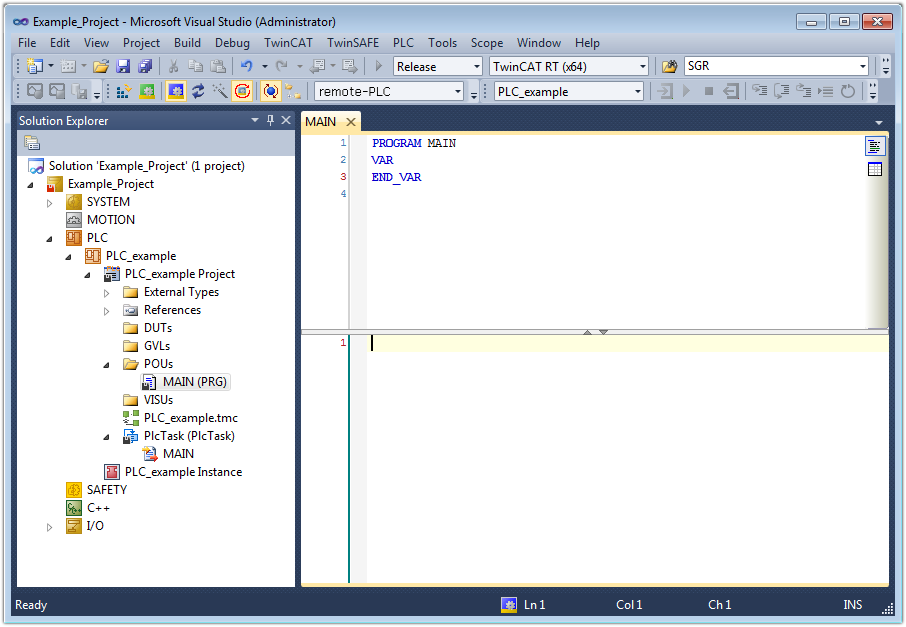Toggle Solution Explorer pin auto-hide
This screenshot has height=627, width=906.
pos(270,120)
